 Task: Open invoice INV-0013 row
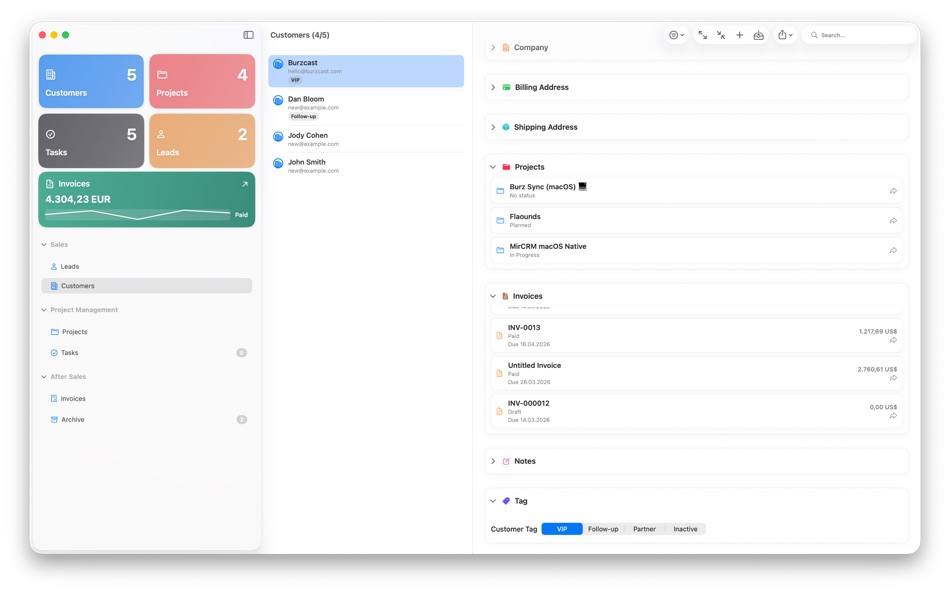[696, 335]
